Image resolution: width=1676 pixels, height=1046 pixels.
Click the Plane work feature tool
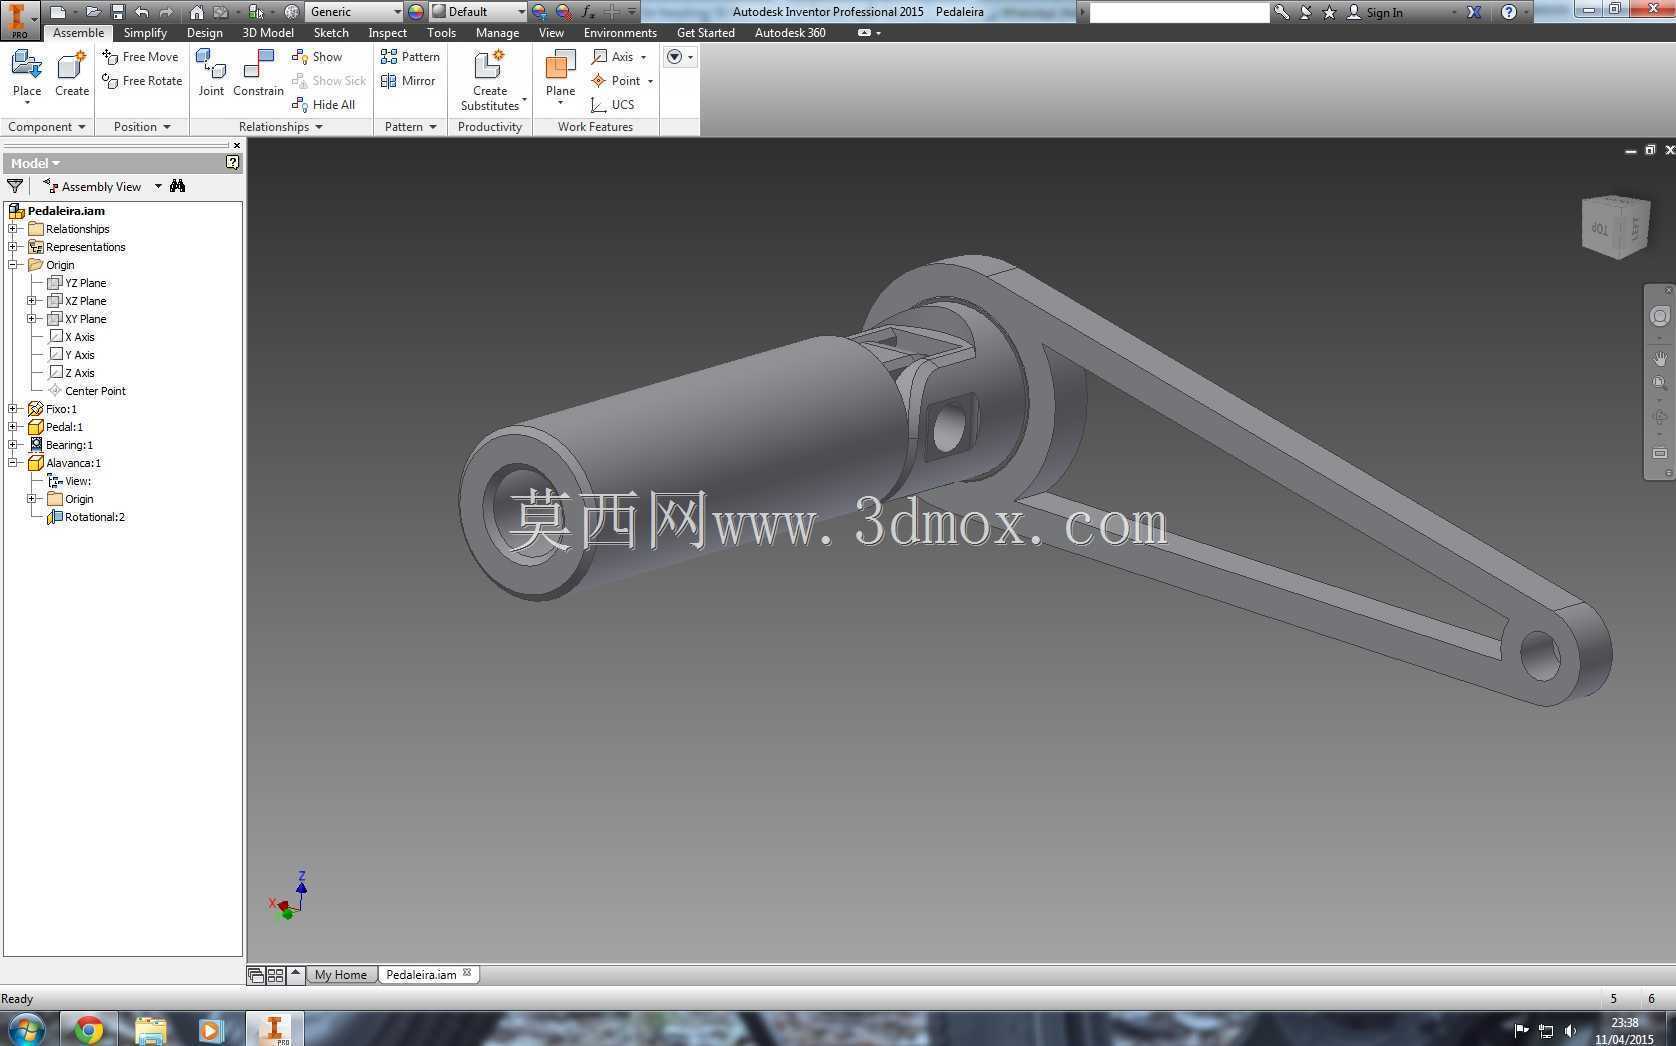click(x=560, y=77)
